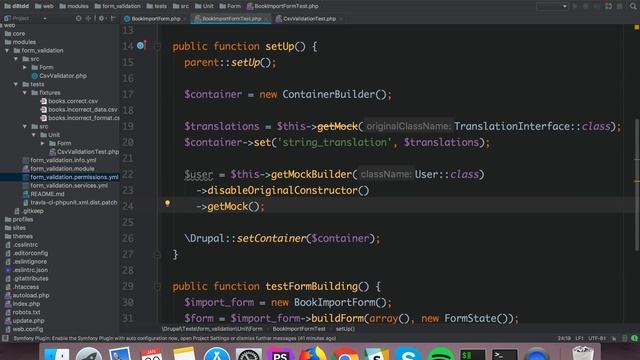
Task: Click the 'form_validation' breadcrumb in navigation bar
Action: click(117, 6)
